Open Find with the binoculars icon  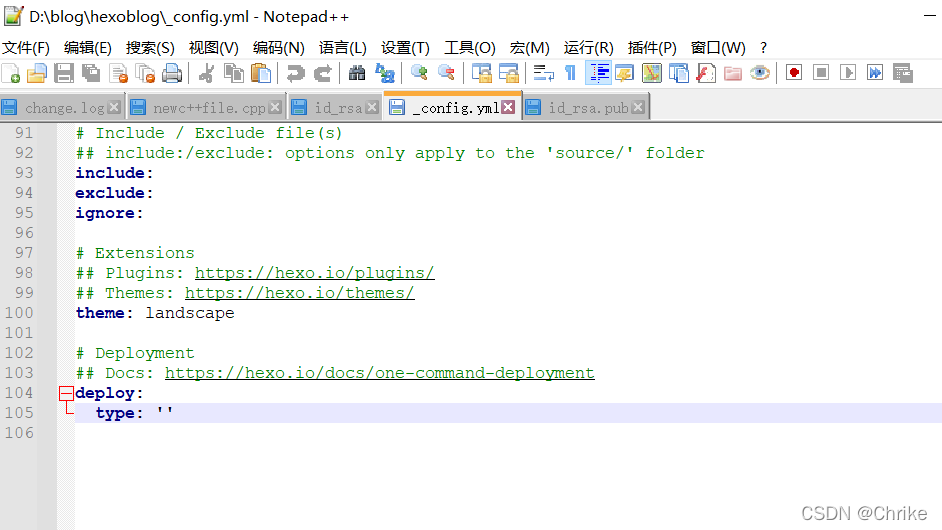point(357,73)
